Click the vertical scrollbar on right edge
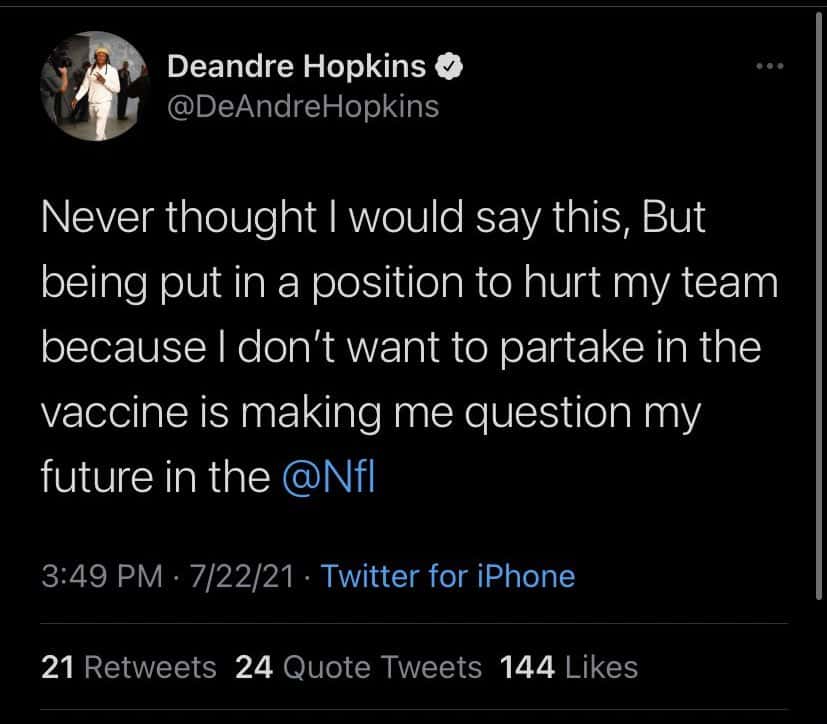The image size is (827, 724). [x=822, y=300]
